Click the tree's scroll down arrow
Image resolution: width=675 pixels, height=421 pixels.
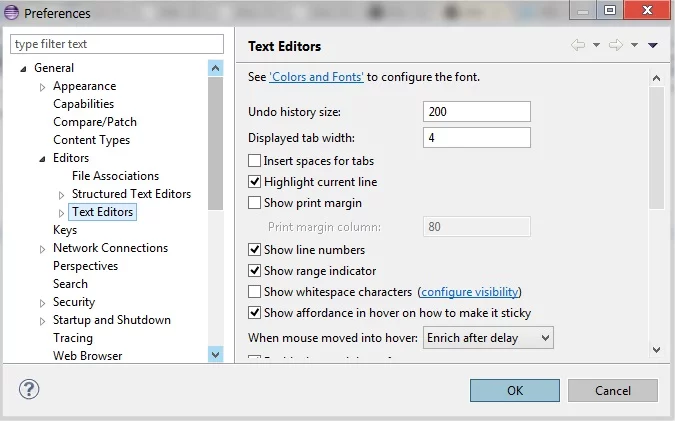click(x=215, y=353)
